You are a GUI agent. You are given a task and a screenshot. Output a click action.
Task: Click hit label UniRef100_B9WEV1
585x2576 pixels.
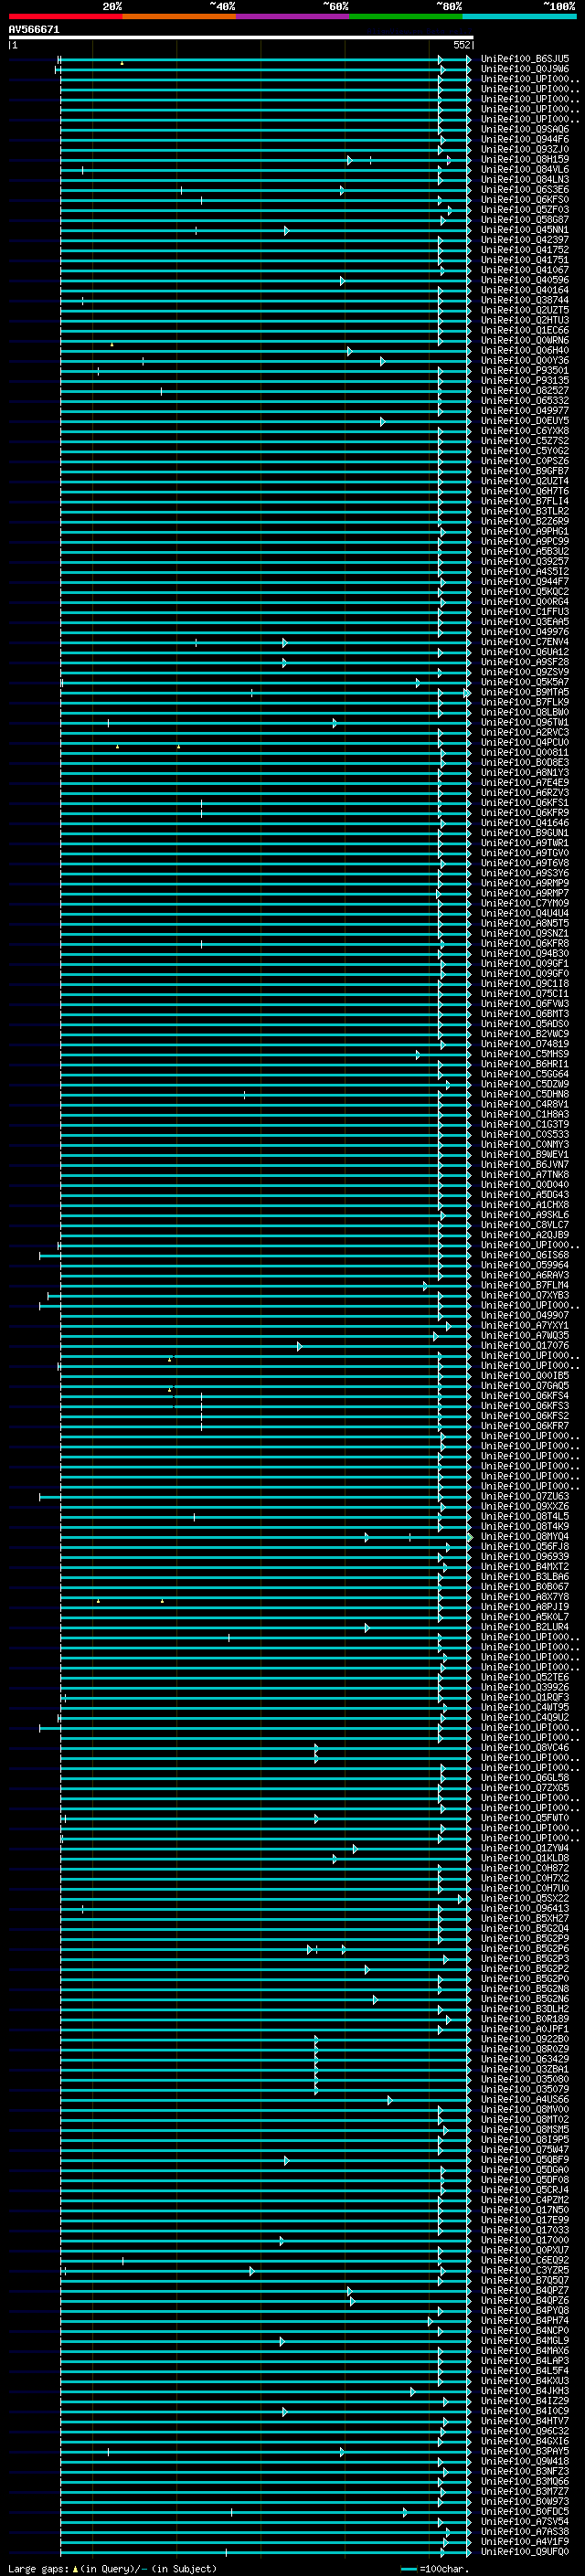(525, 1155)
